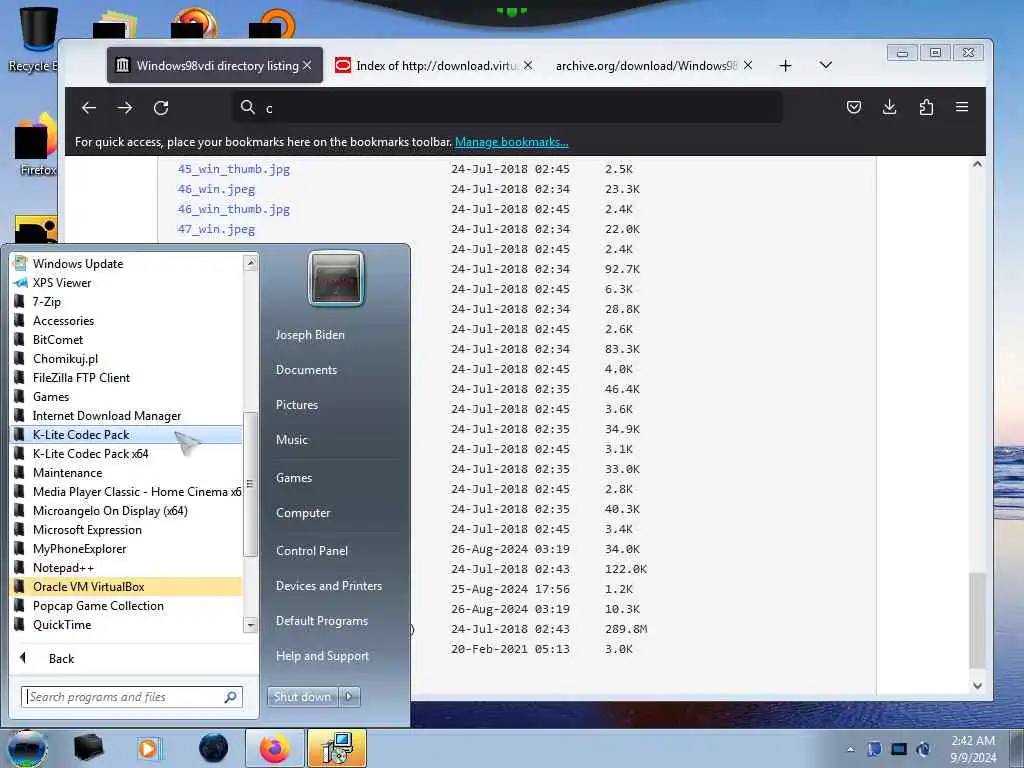Viewport: 1024px width, 768px height.
Task: Expand the K-Lite Codec Pack folder
Action: pyautogui.click(x=127, y=434)
